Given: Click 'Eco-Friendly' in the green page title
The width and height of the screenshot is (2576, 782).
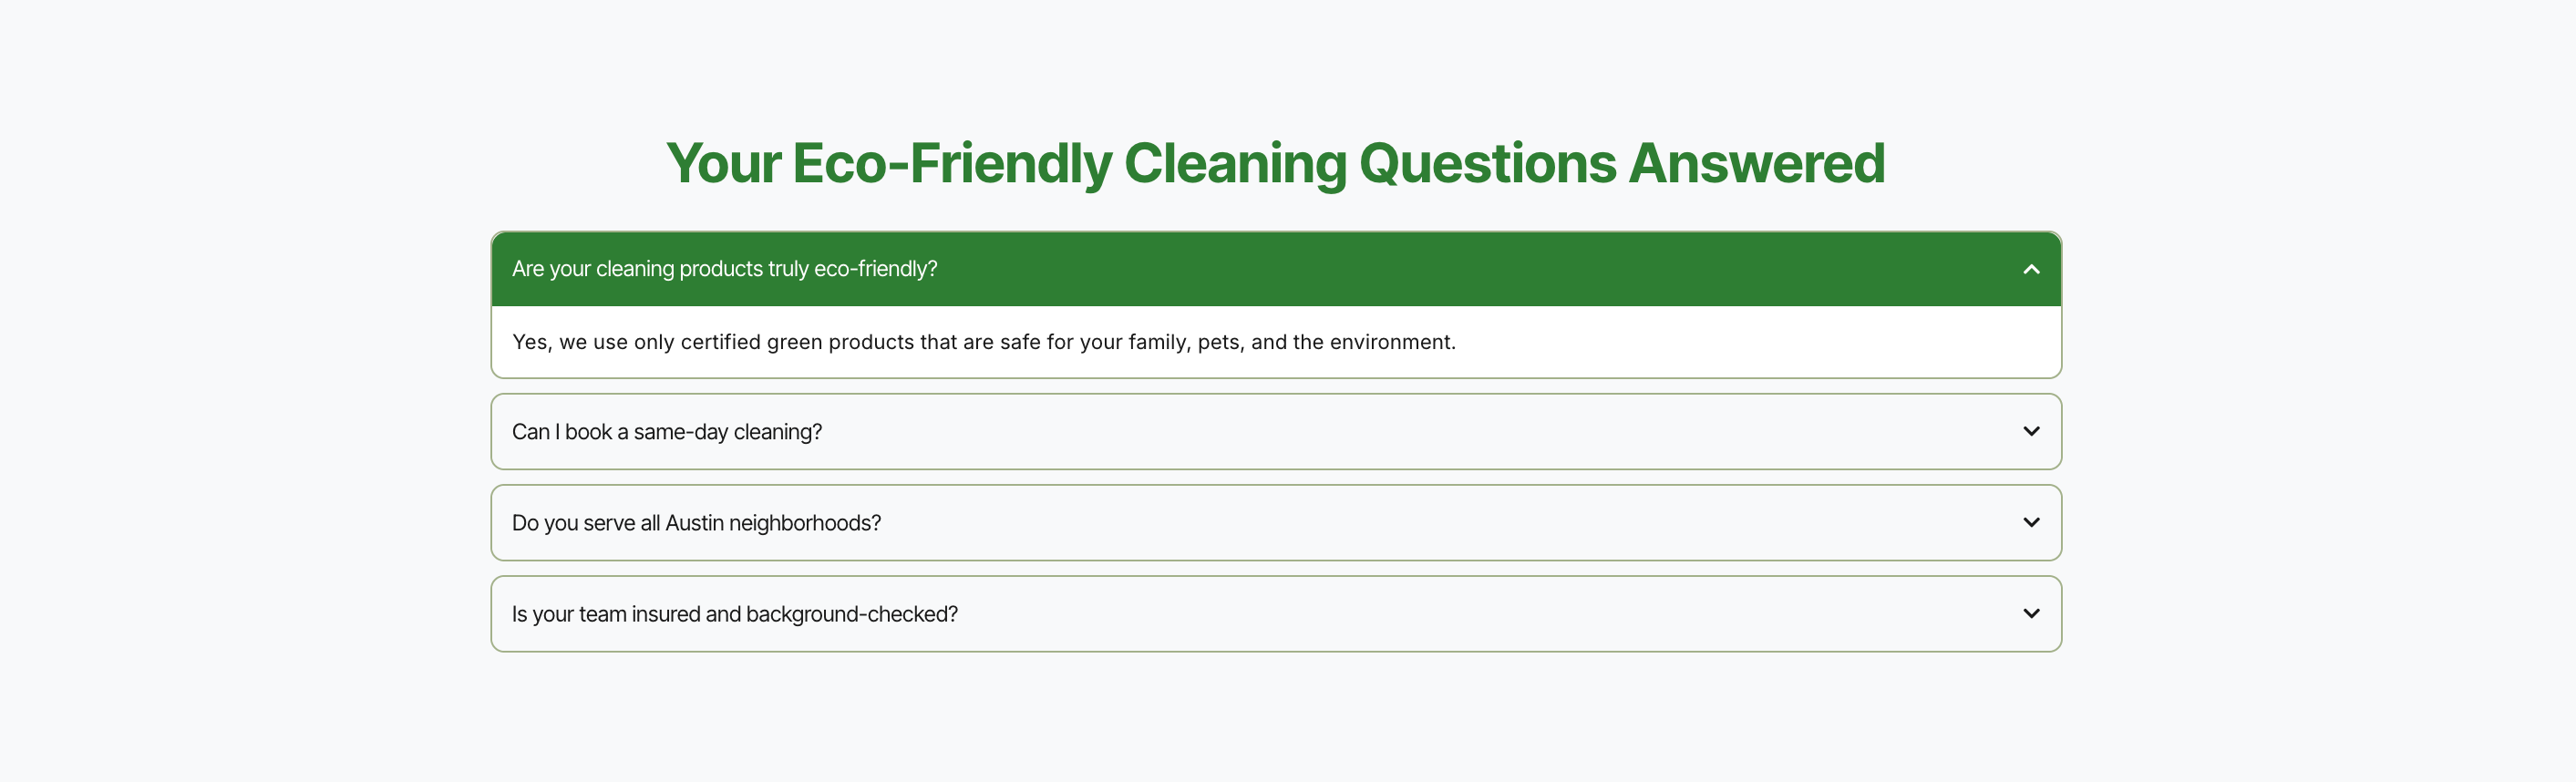Looking at the screenshot, I should pyautogui.click(x=951, y=163).
